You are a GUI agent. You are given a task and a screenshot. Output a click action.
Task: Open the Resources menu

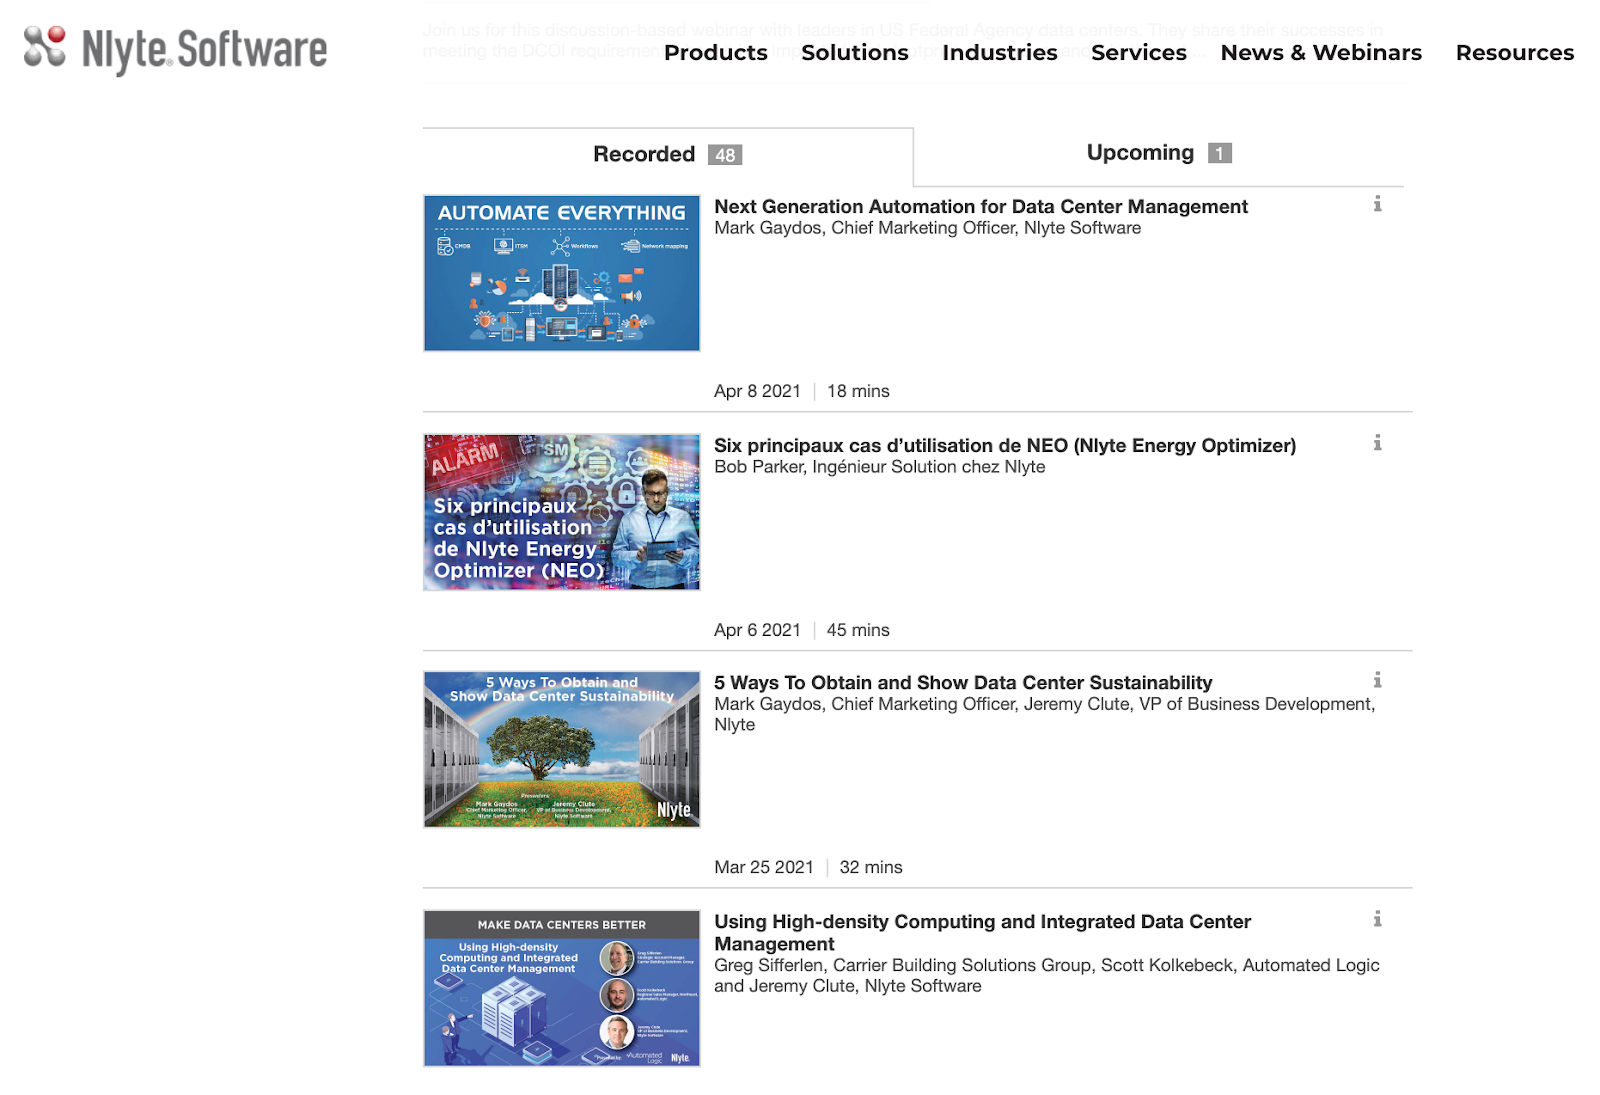(x=1515, y=52)
